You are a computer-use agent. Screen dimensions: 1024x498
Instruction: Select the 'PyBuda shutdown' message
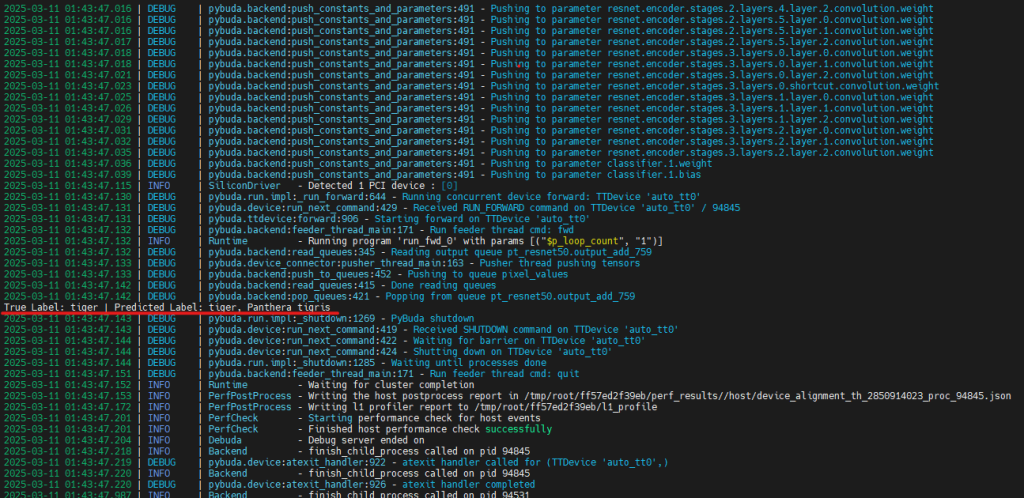pos(432,319)
